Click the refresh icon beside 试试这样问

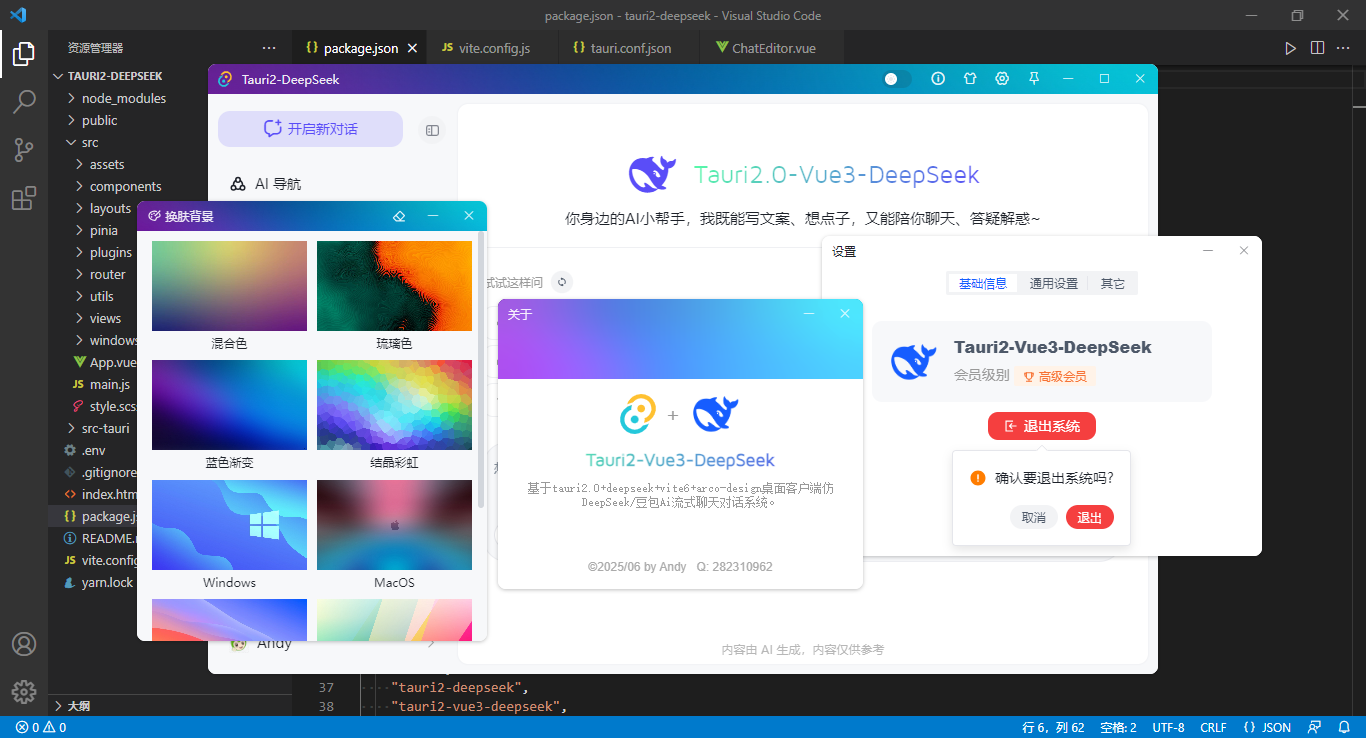point(562,282)
